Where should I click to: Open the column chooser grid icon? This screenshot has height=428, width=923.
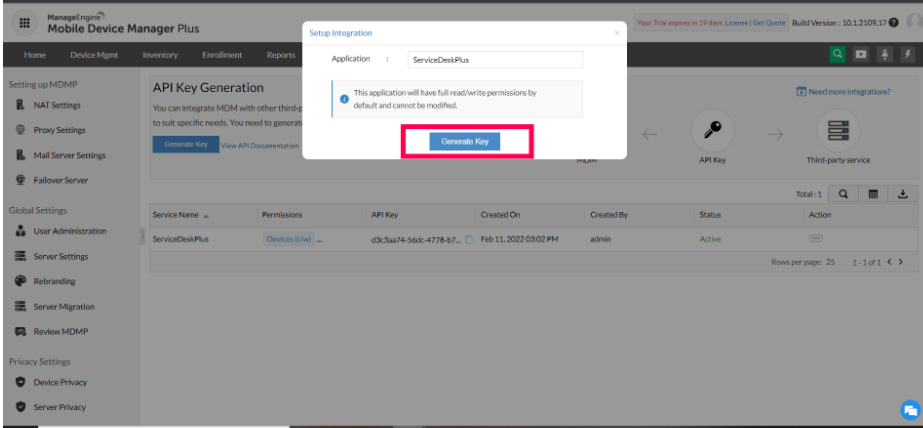click(x=873, y=194)
